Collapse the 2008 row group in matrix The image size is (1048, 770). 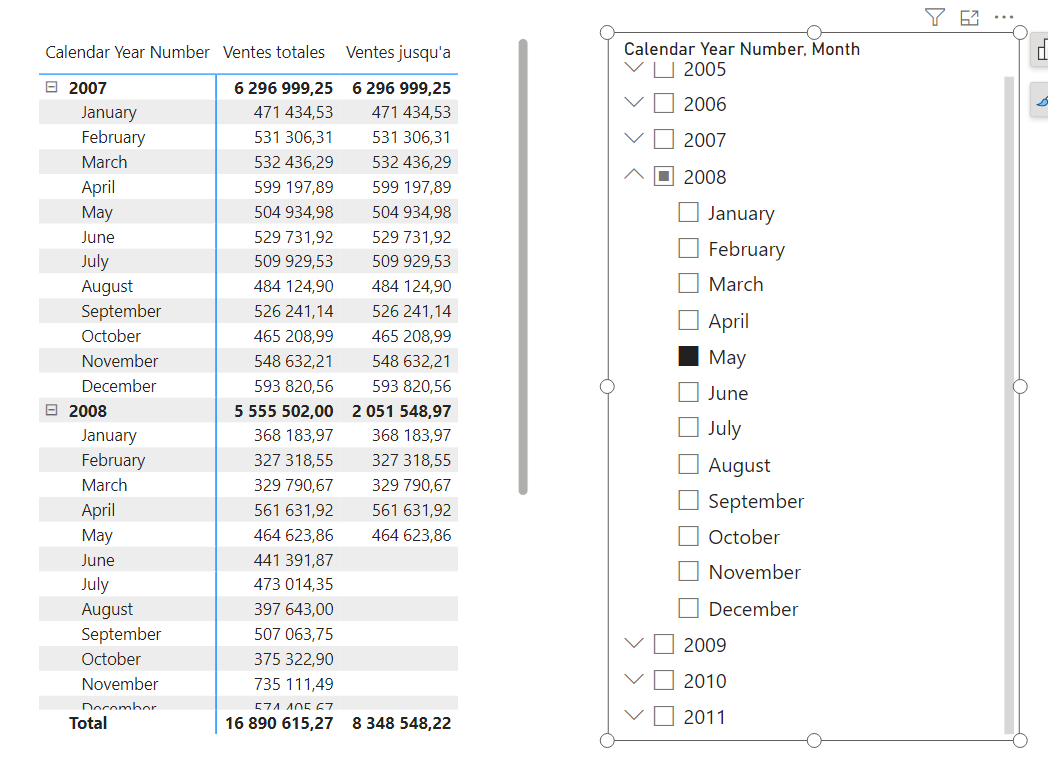[52, 411]
